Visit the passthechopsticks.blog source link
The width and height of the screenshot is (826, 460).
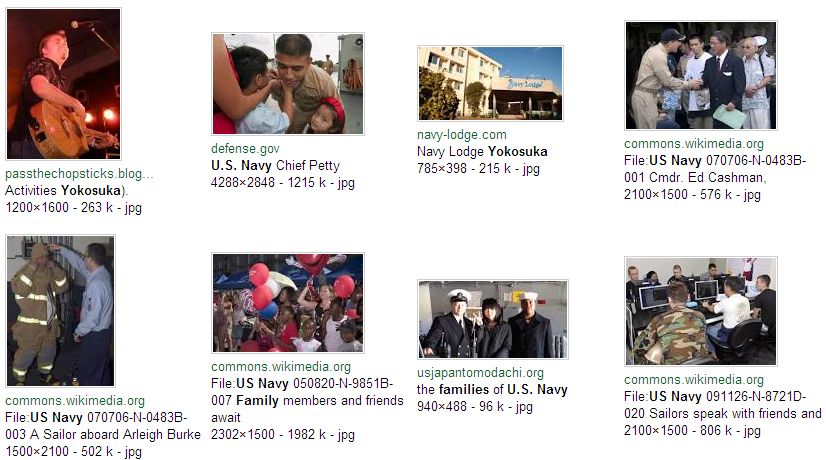tap(79, 173)
